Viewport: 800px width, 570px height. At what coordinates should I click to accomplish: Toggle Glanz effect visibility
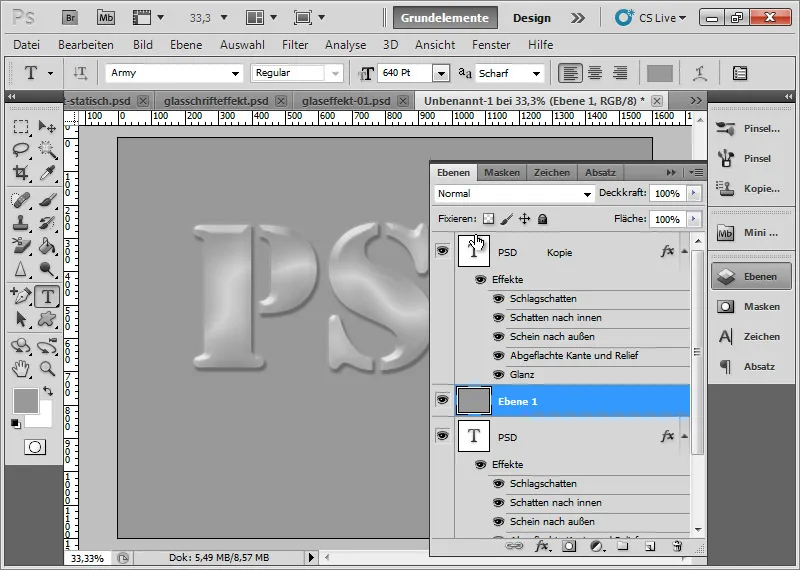click(498, 375)
